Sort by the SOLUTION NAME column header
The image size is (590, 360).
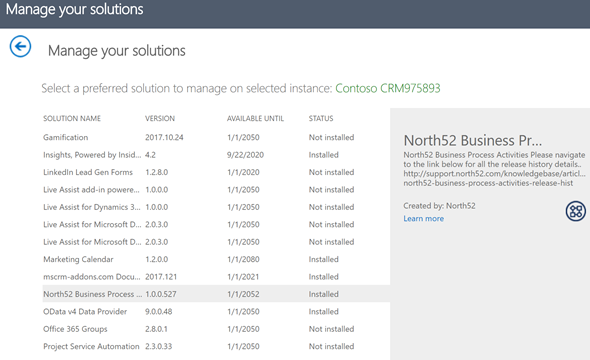coord(72,118)
